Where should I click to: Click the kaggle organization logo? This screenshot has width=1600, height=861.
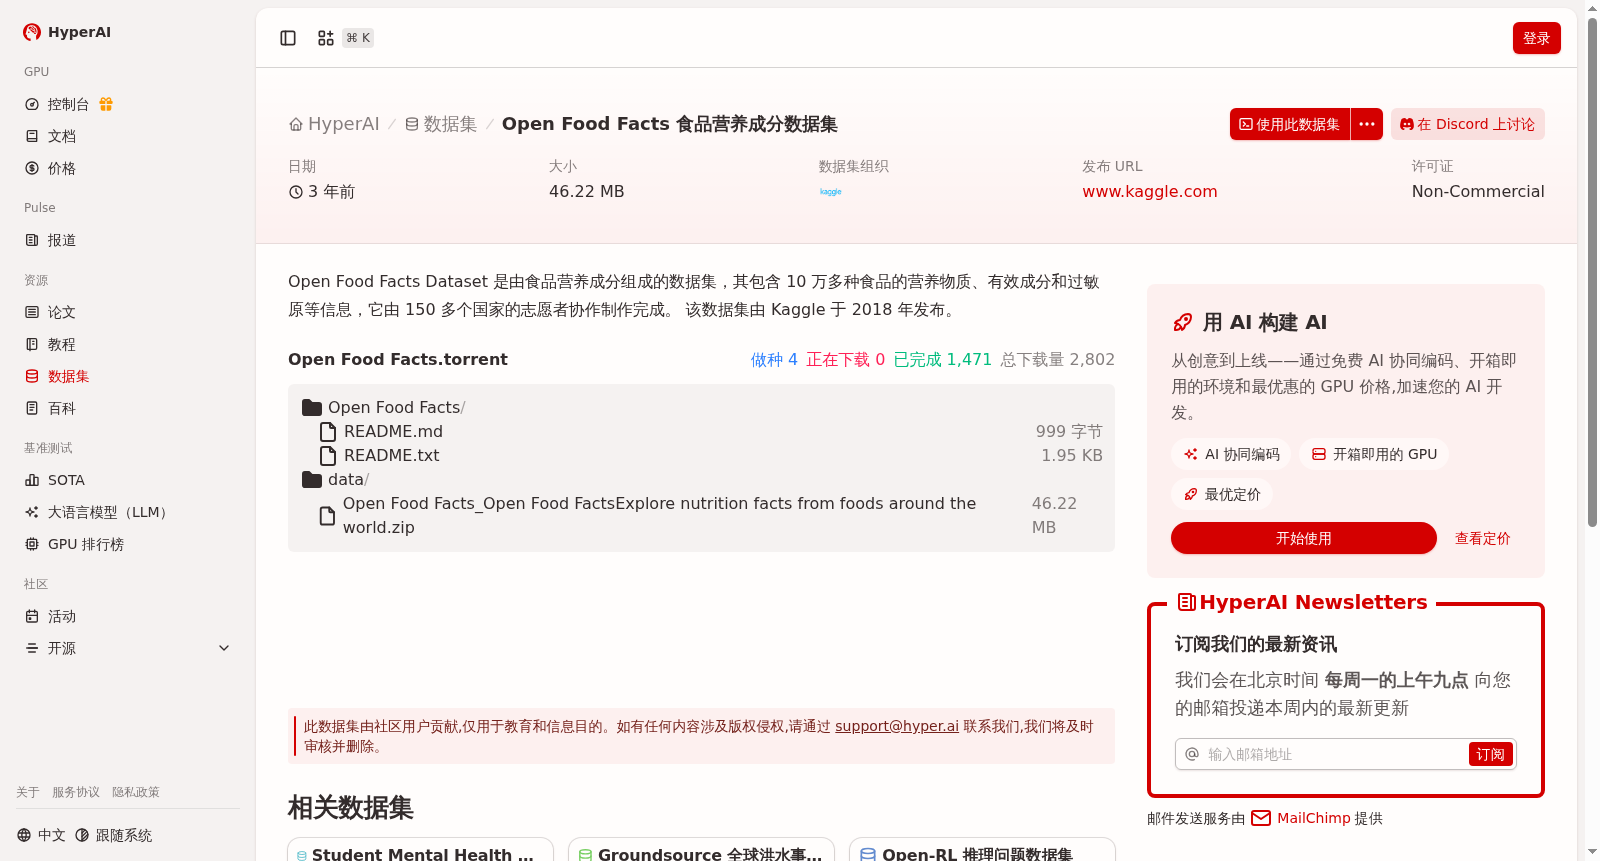coord(831,192)
